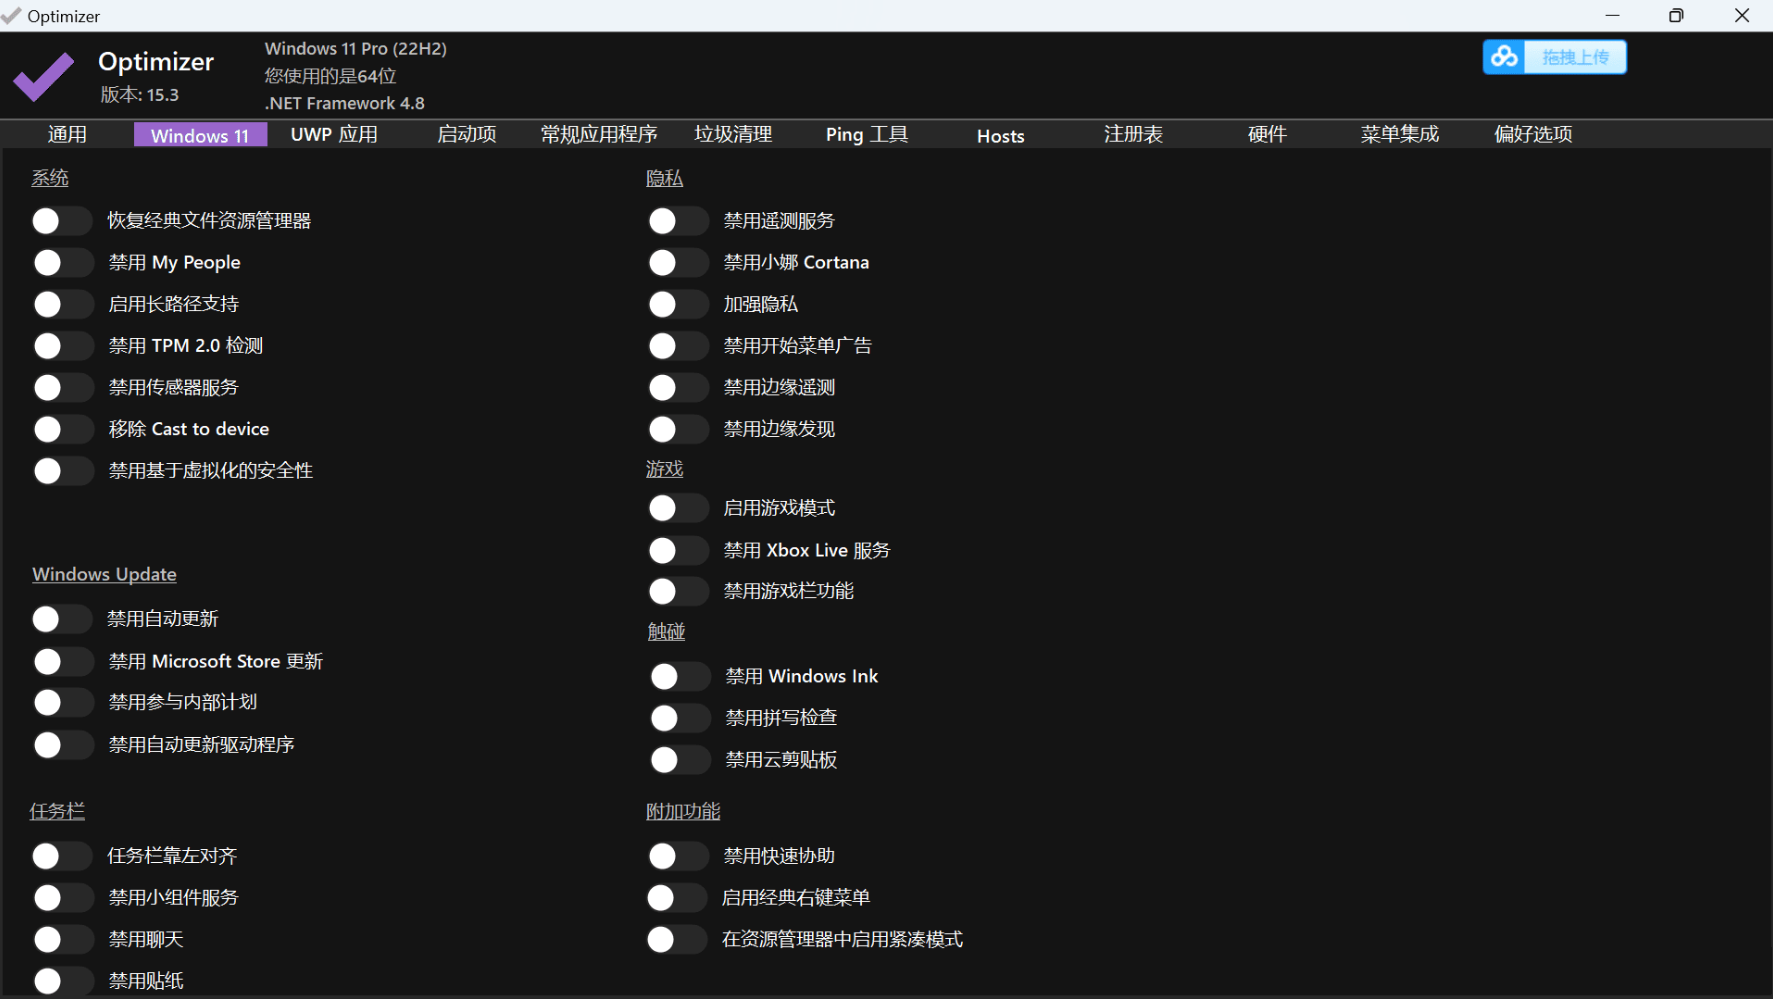The height and width of the screenshot is (999, 1773).
Task: Open the 注册表 tab
Action: [1133, 135]
